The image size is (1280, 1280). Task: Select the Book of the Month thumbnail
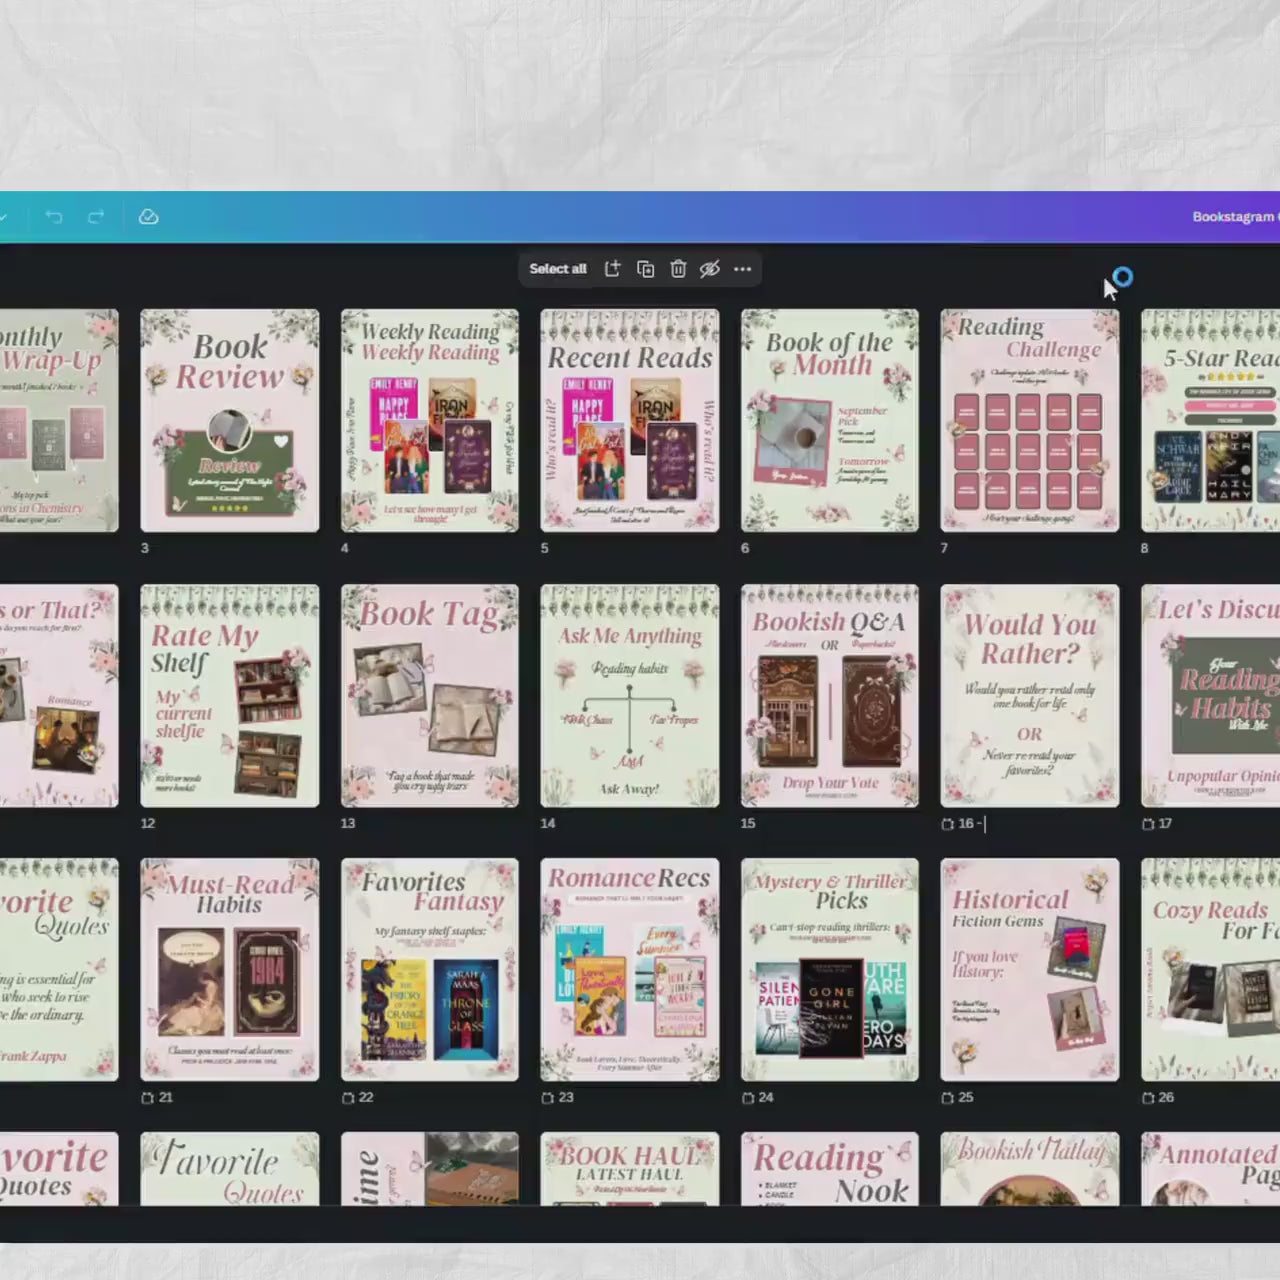tap(830, 420)
